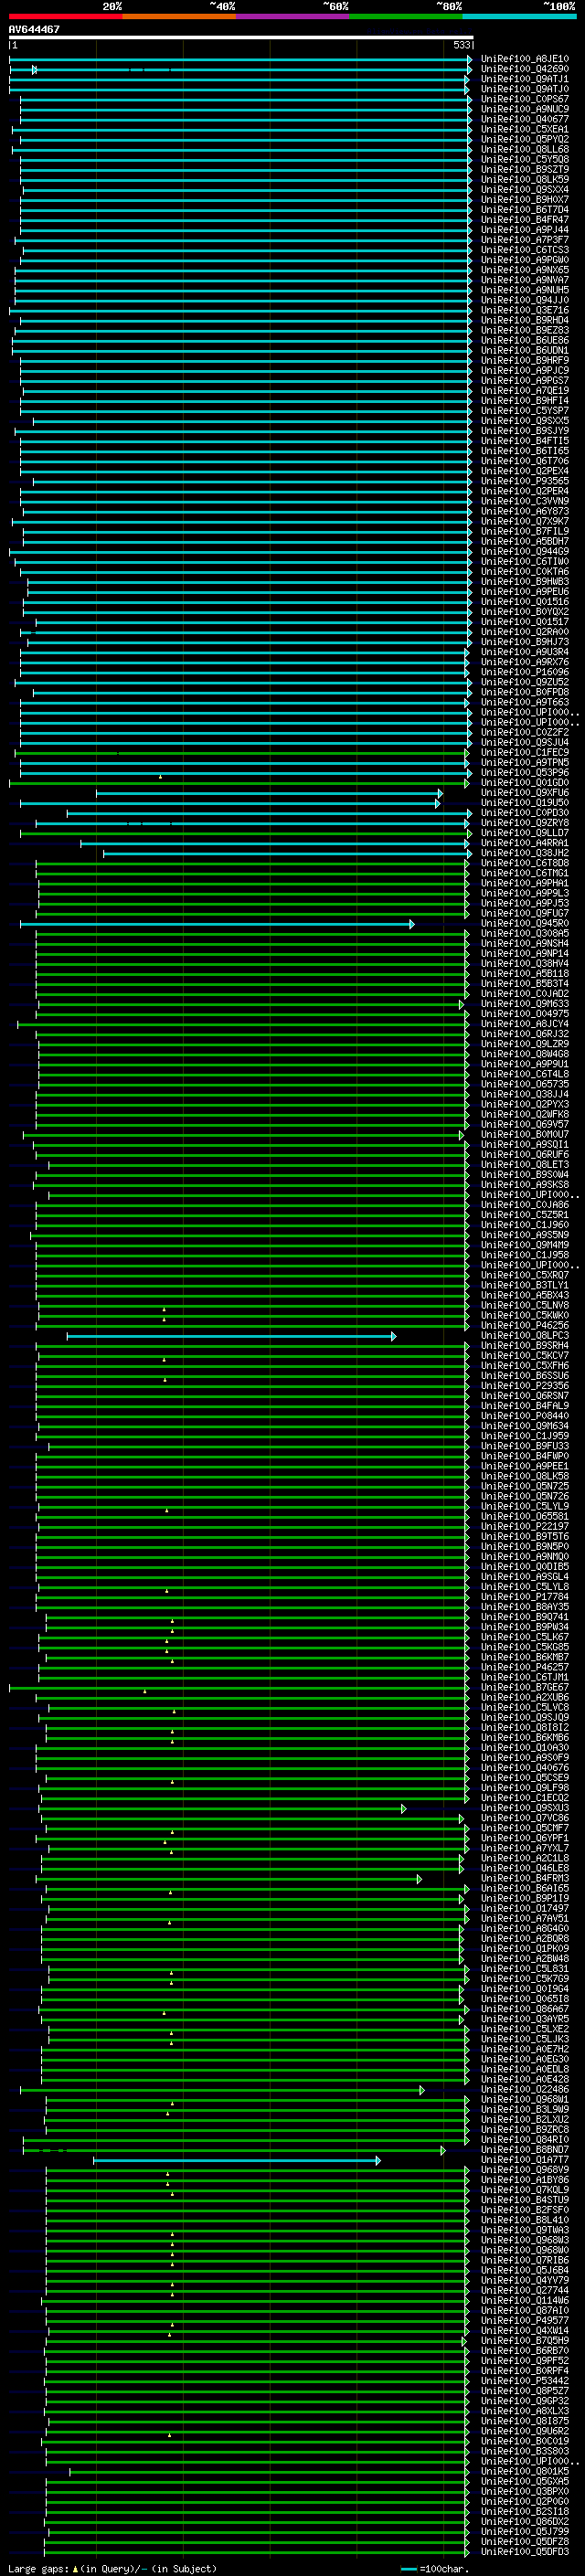
Task: Select the UniRef100_Q1A7T7 label
Action: tap(525, 2160)
